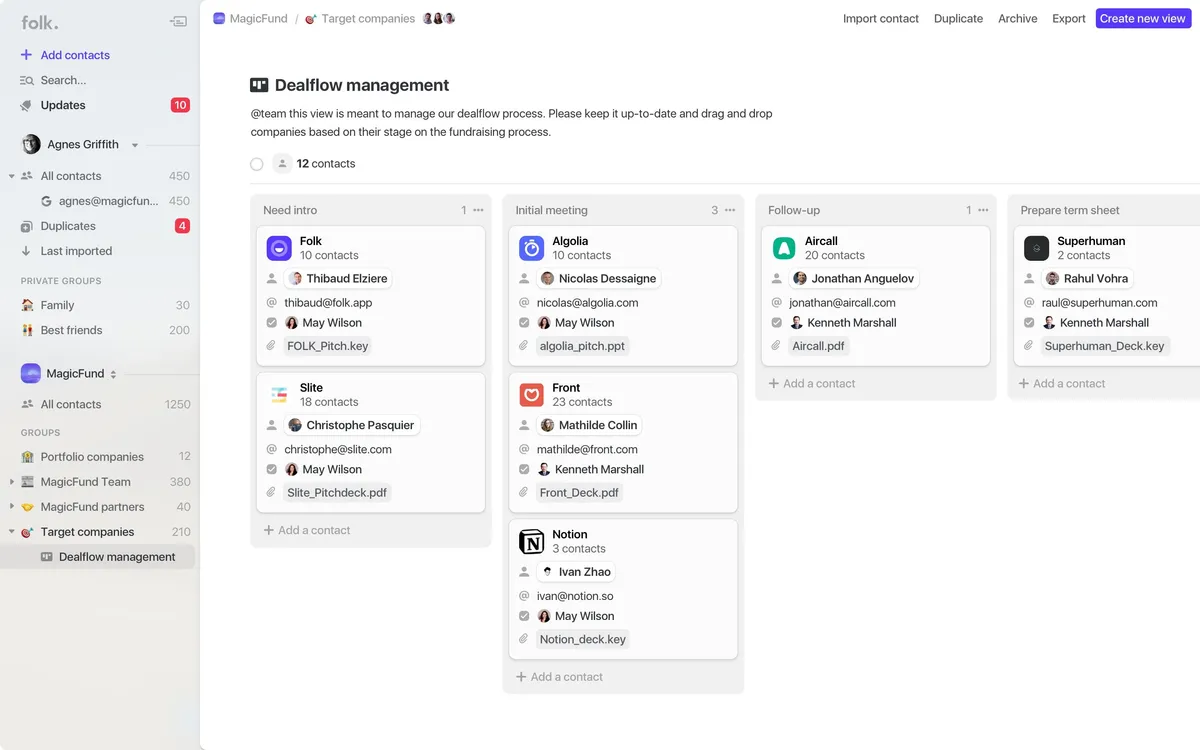The height and width of the screenshot is (750, 1200).
Task: Click the team member avatars in top bar
Action: point(439,18)
